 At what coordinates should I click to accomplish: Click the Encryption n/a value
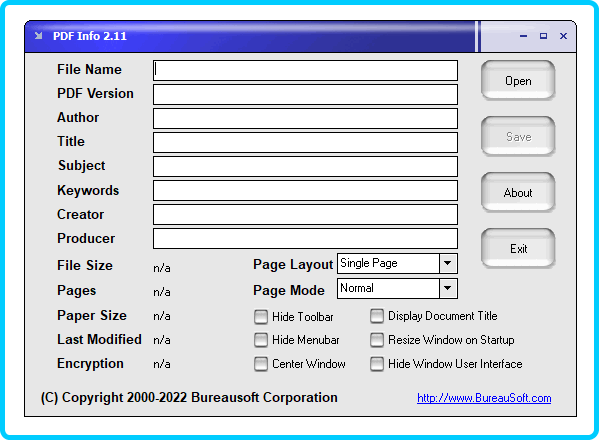coord(162,364)
